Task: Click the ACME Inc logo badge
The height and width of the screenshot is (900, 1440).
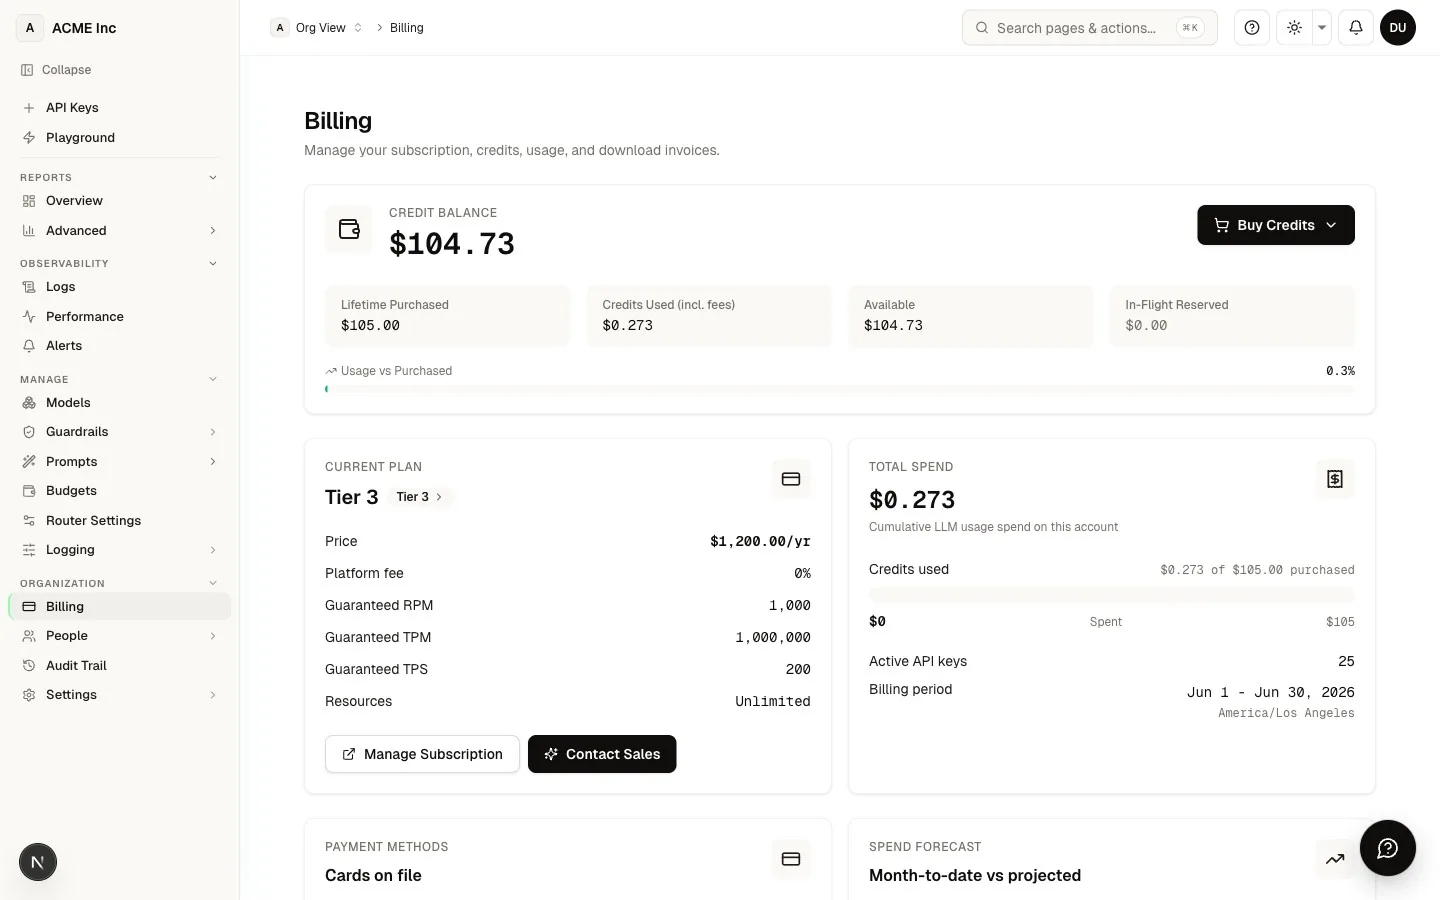Action: tap(30, 28)
